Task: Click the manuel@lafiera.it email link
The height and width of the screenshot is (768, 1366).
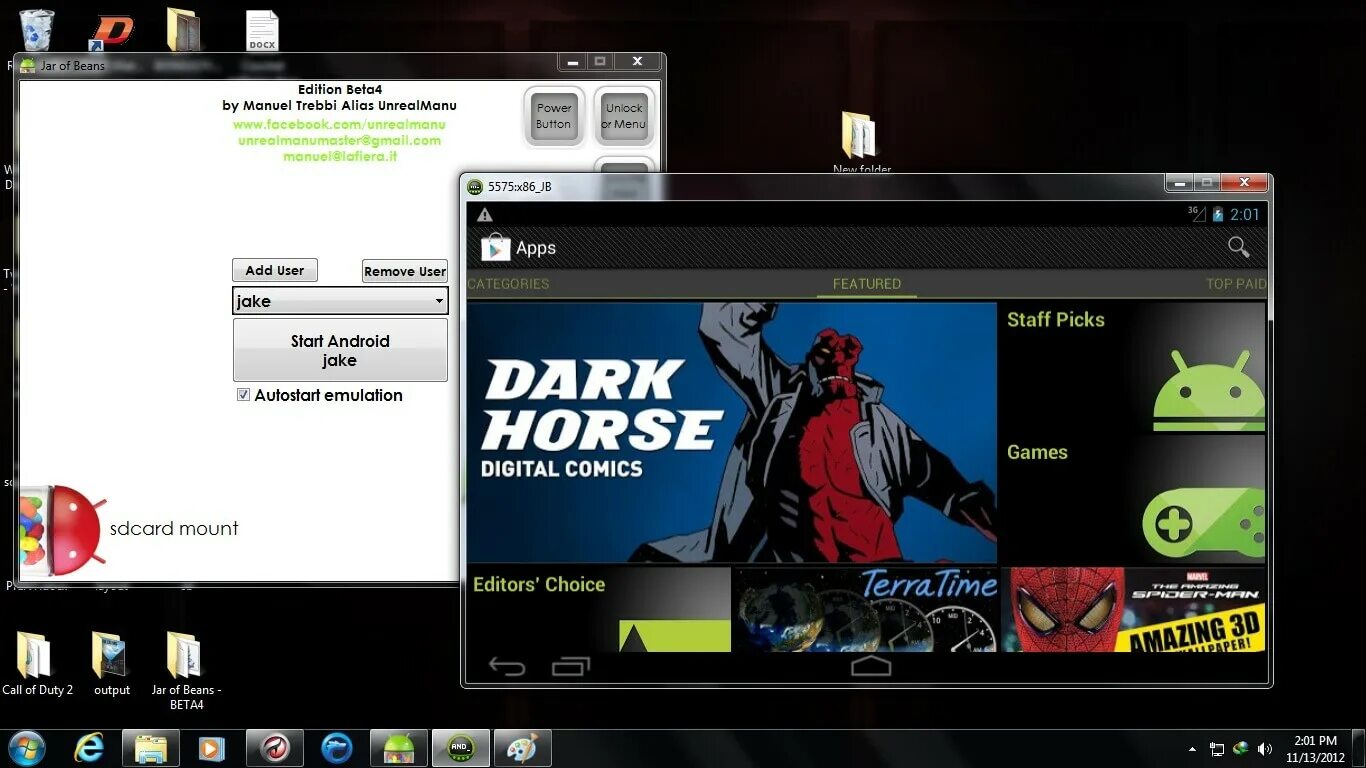Action: (340, 156)
